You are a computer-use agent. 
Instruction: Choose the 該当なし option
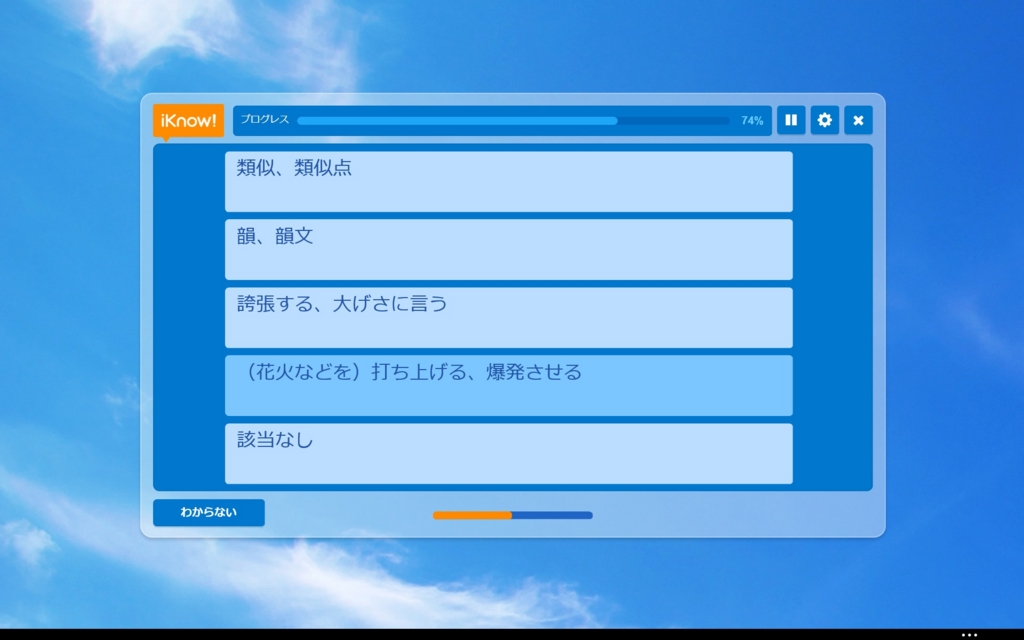509,453
